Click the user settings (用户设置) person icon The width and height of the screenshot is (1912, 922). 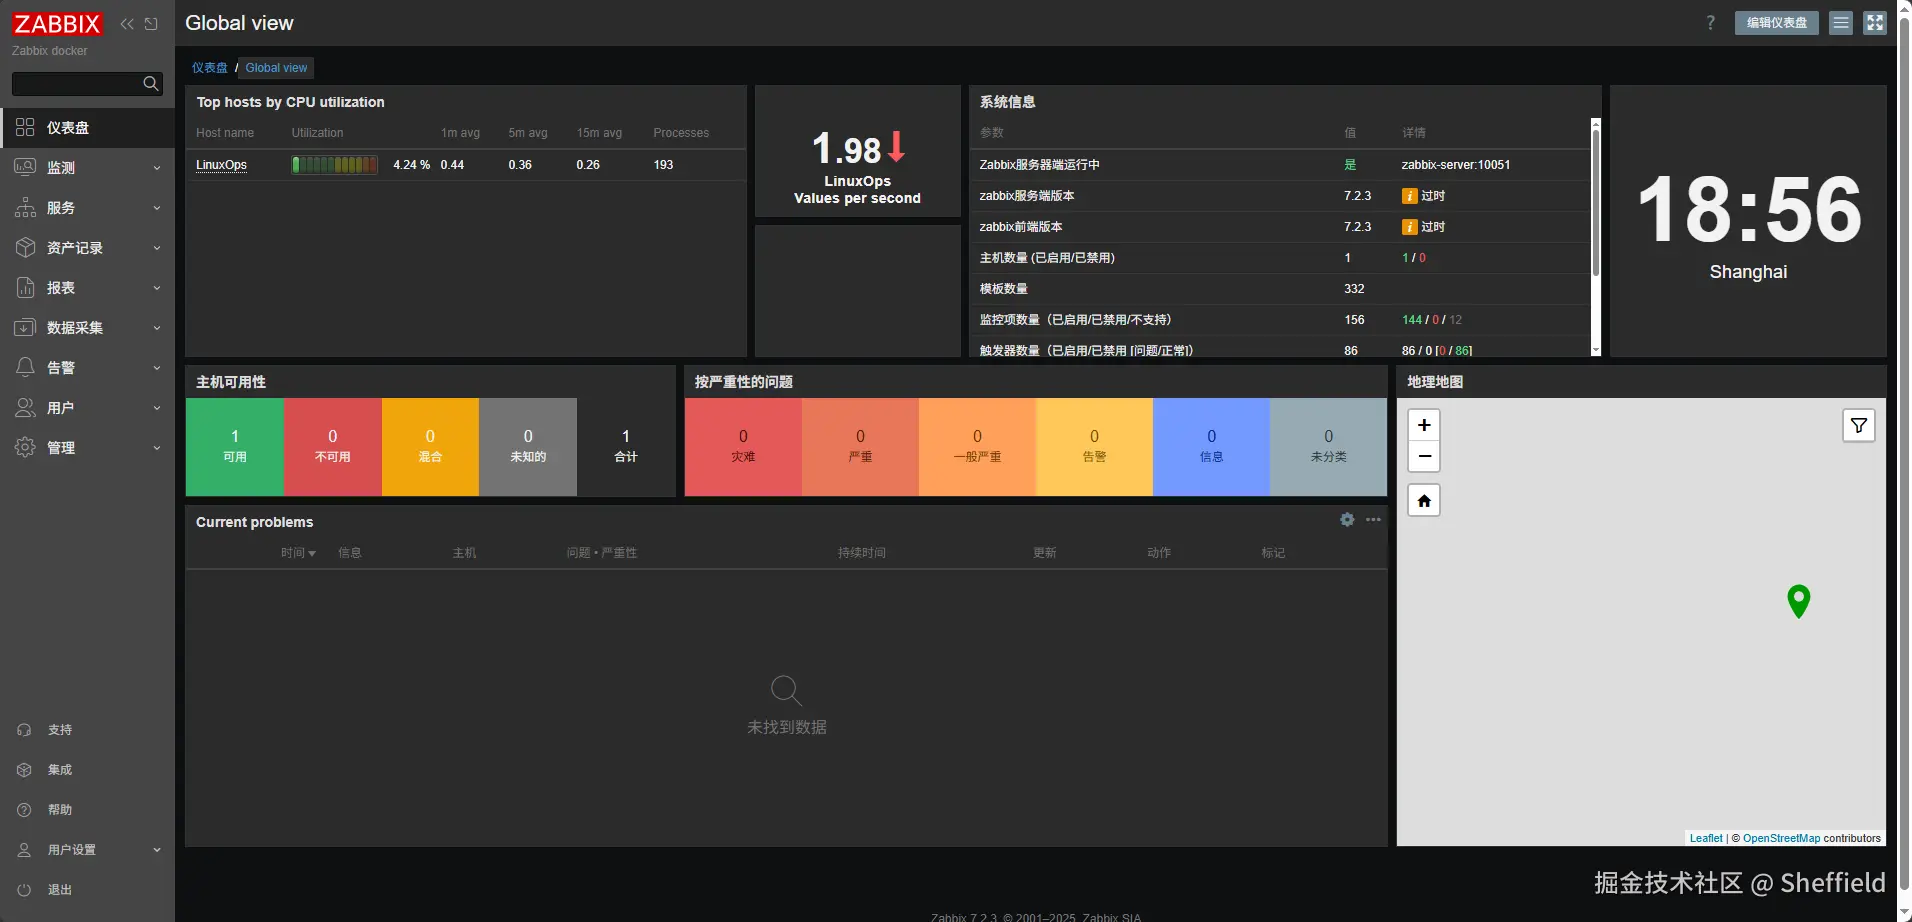click(x=25, y=850)
